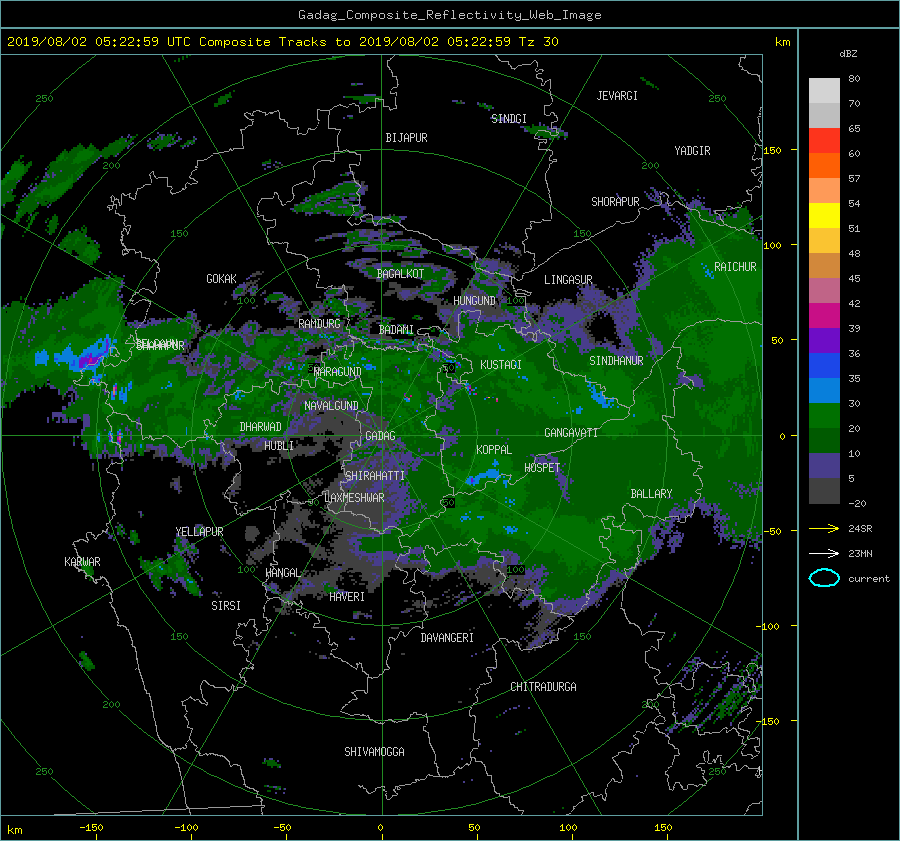Click the BALLARY city label
This screenshot has height=841, width=900.
(x=651, y=494)
